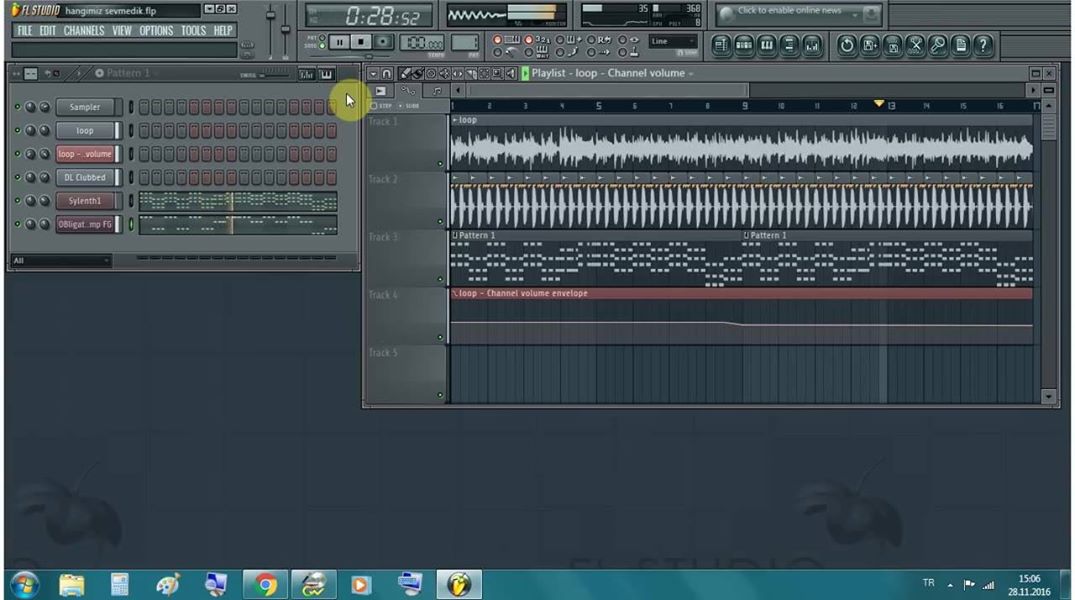Select the Delete tool in Playlist
Screen dimensions: 1075x600
(431, 73)
